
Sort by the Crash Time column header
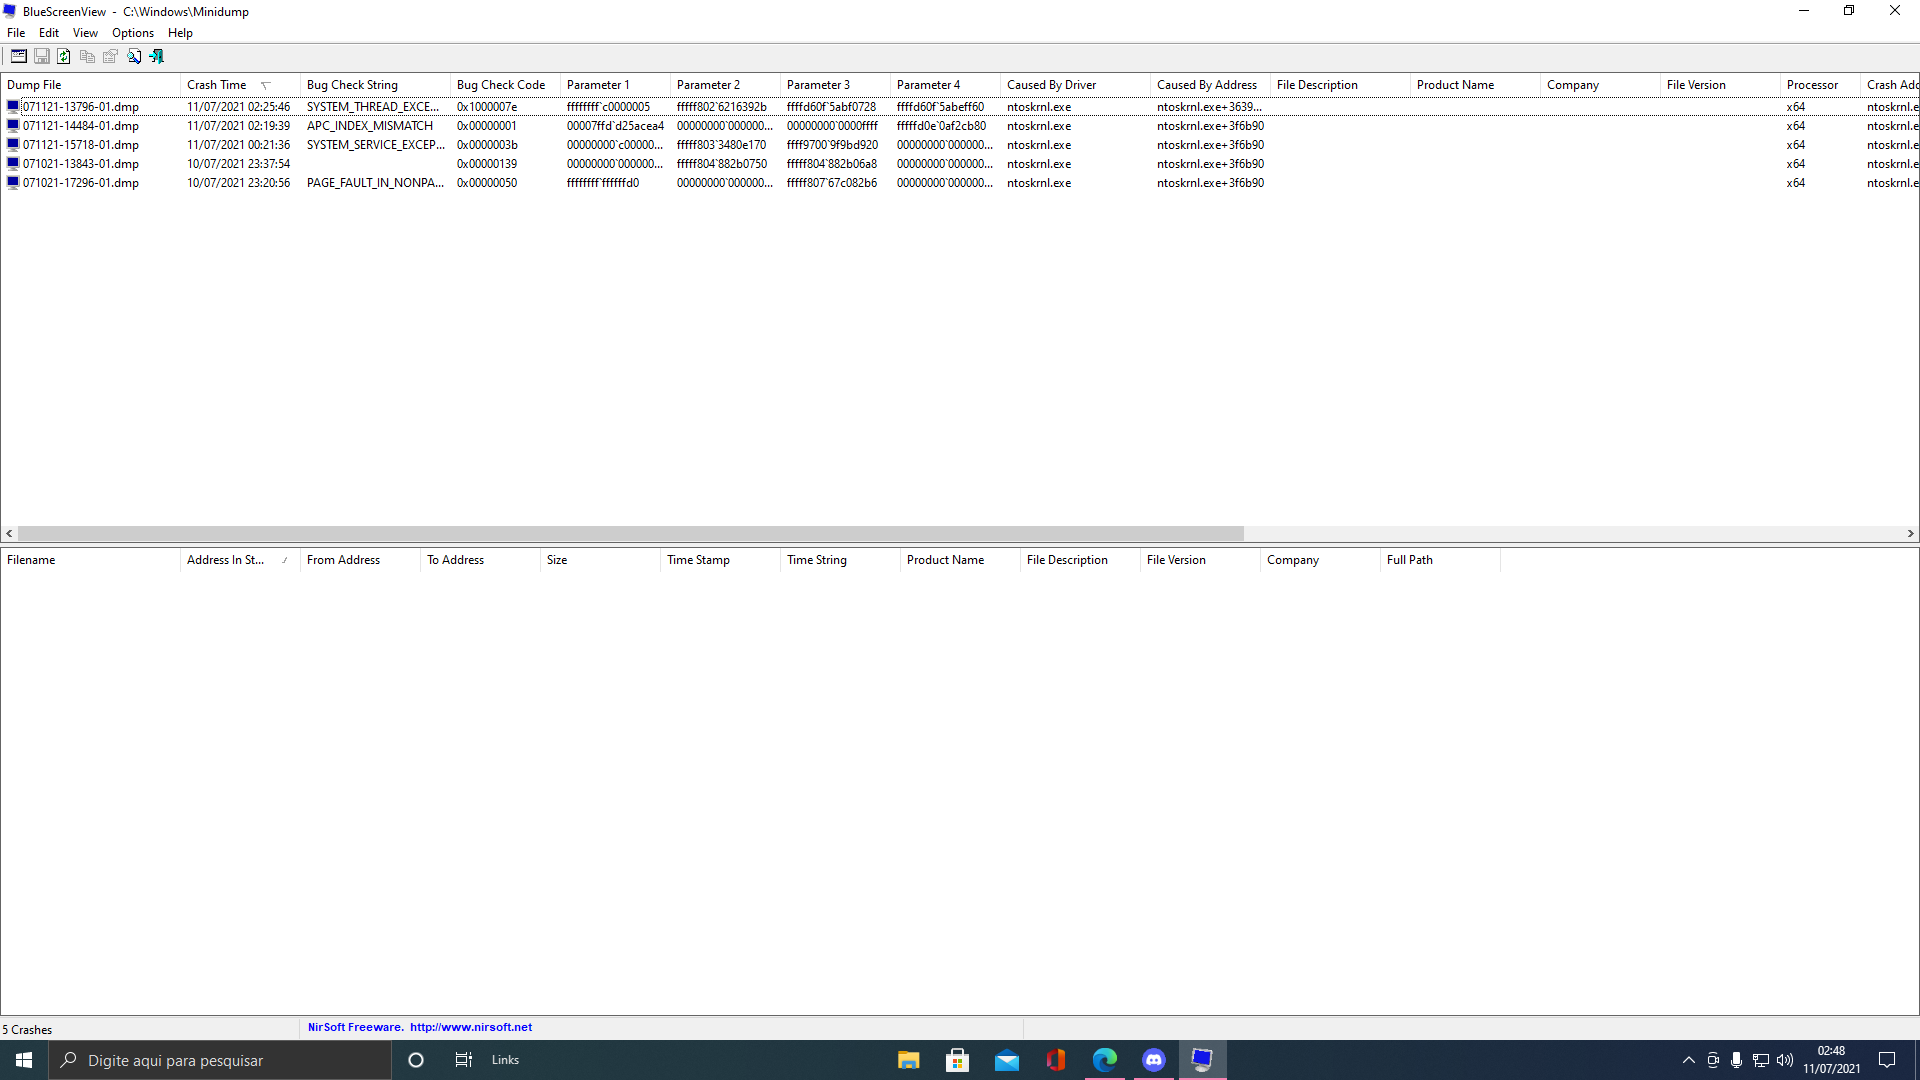point(240,85)
